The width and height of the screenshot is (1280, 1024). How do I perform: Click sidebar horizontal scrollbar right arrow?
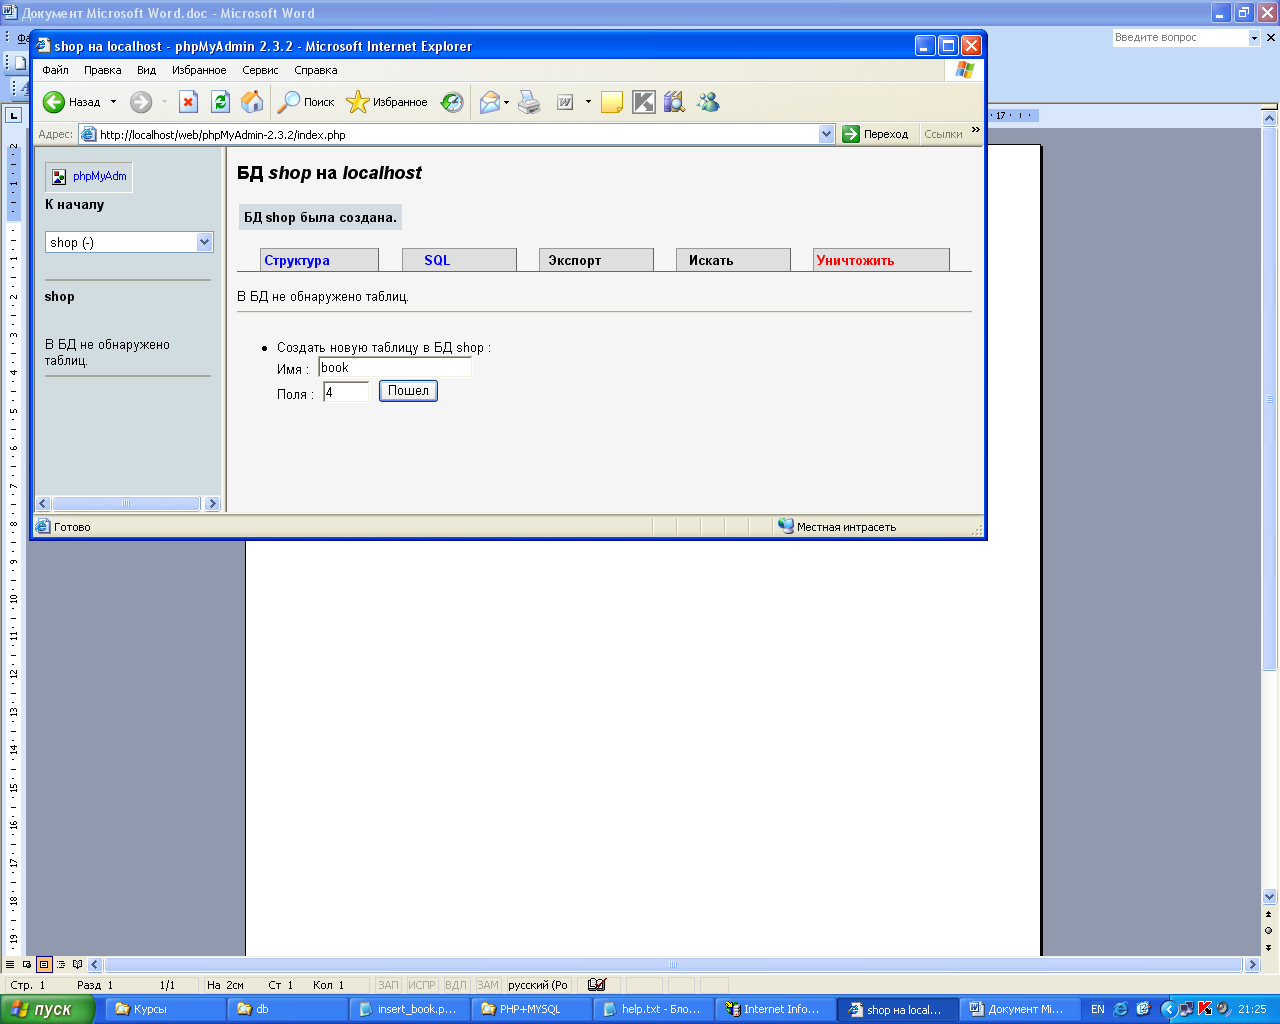pyautogui.click(x=212, y=503)
